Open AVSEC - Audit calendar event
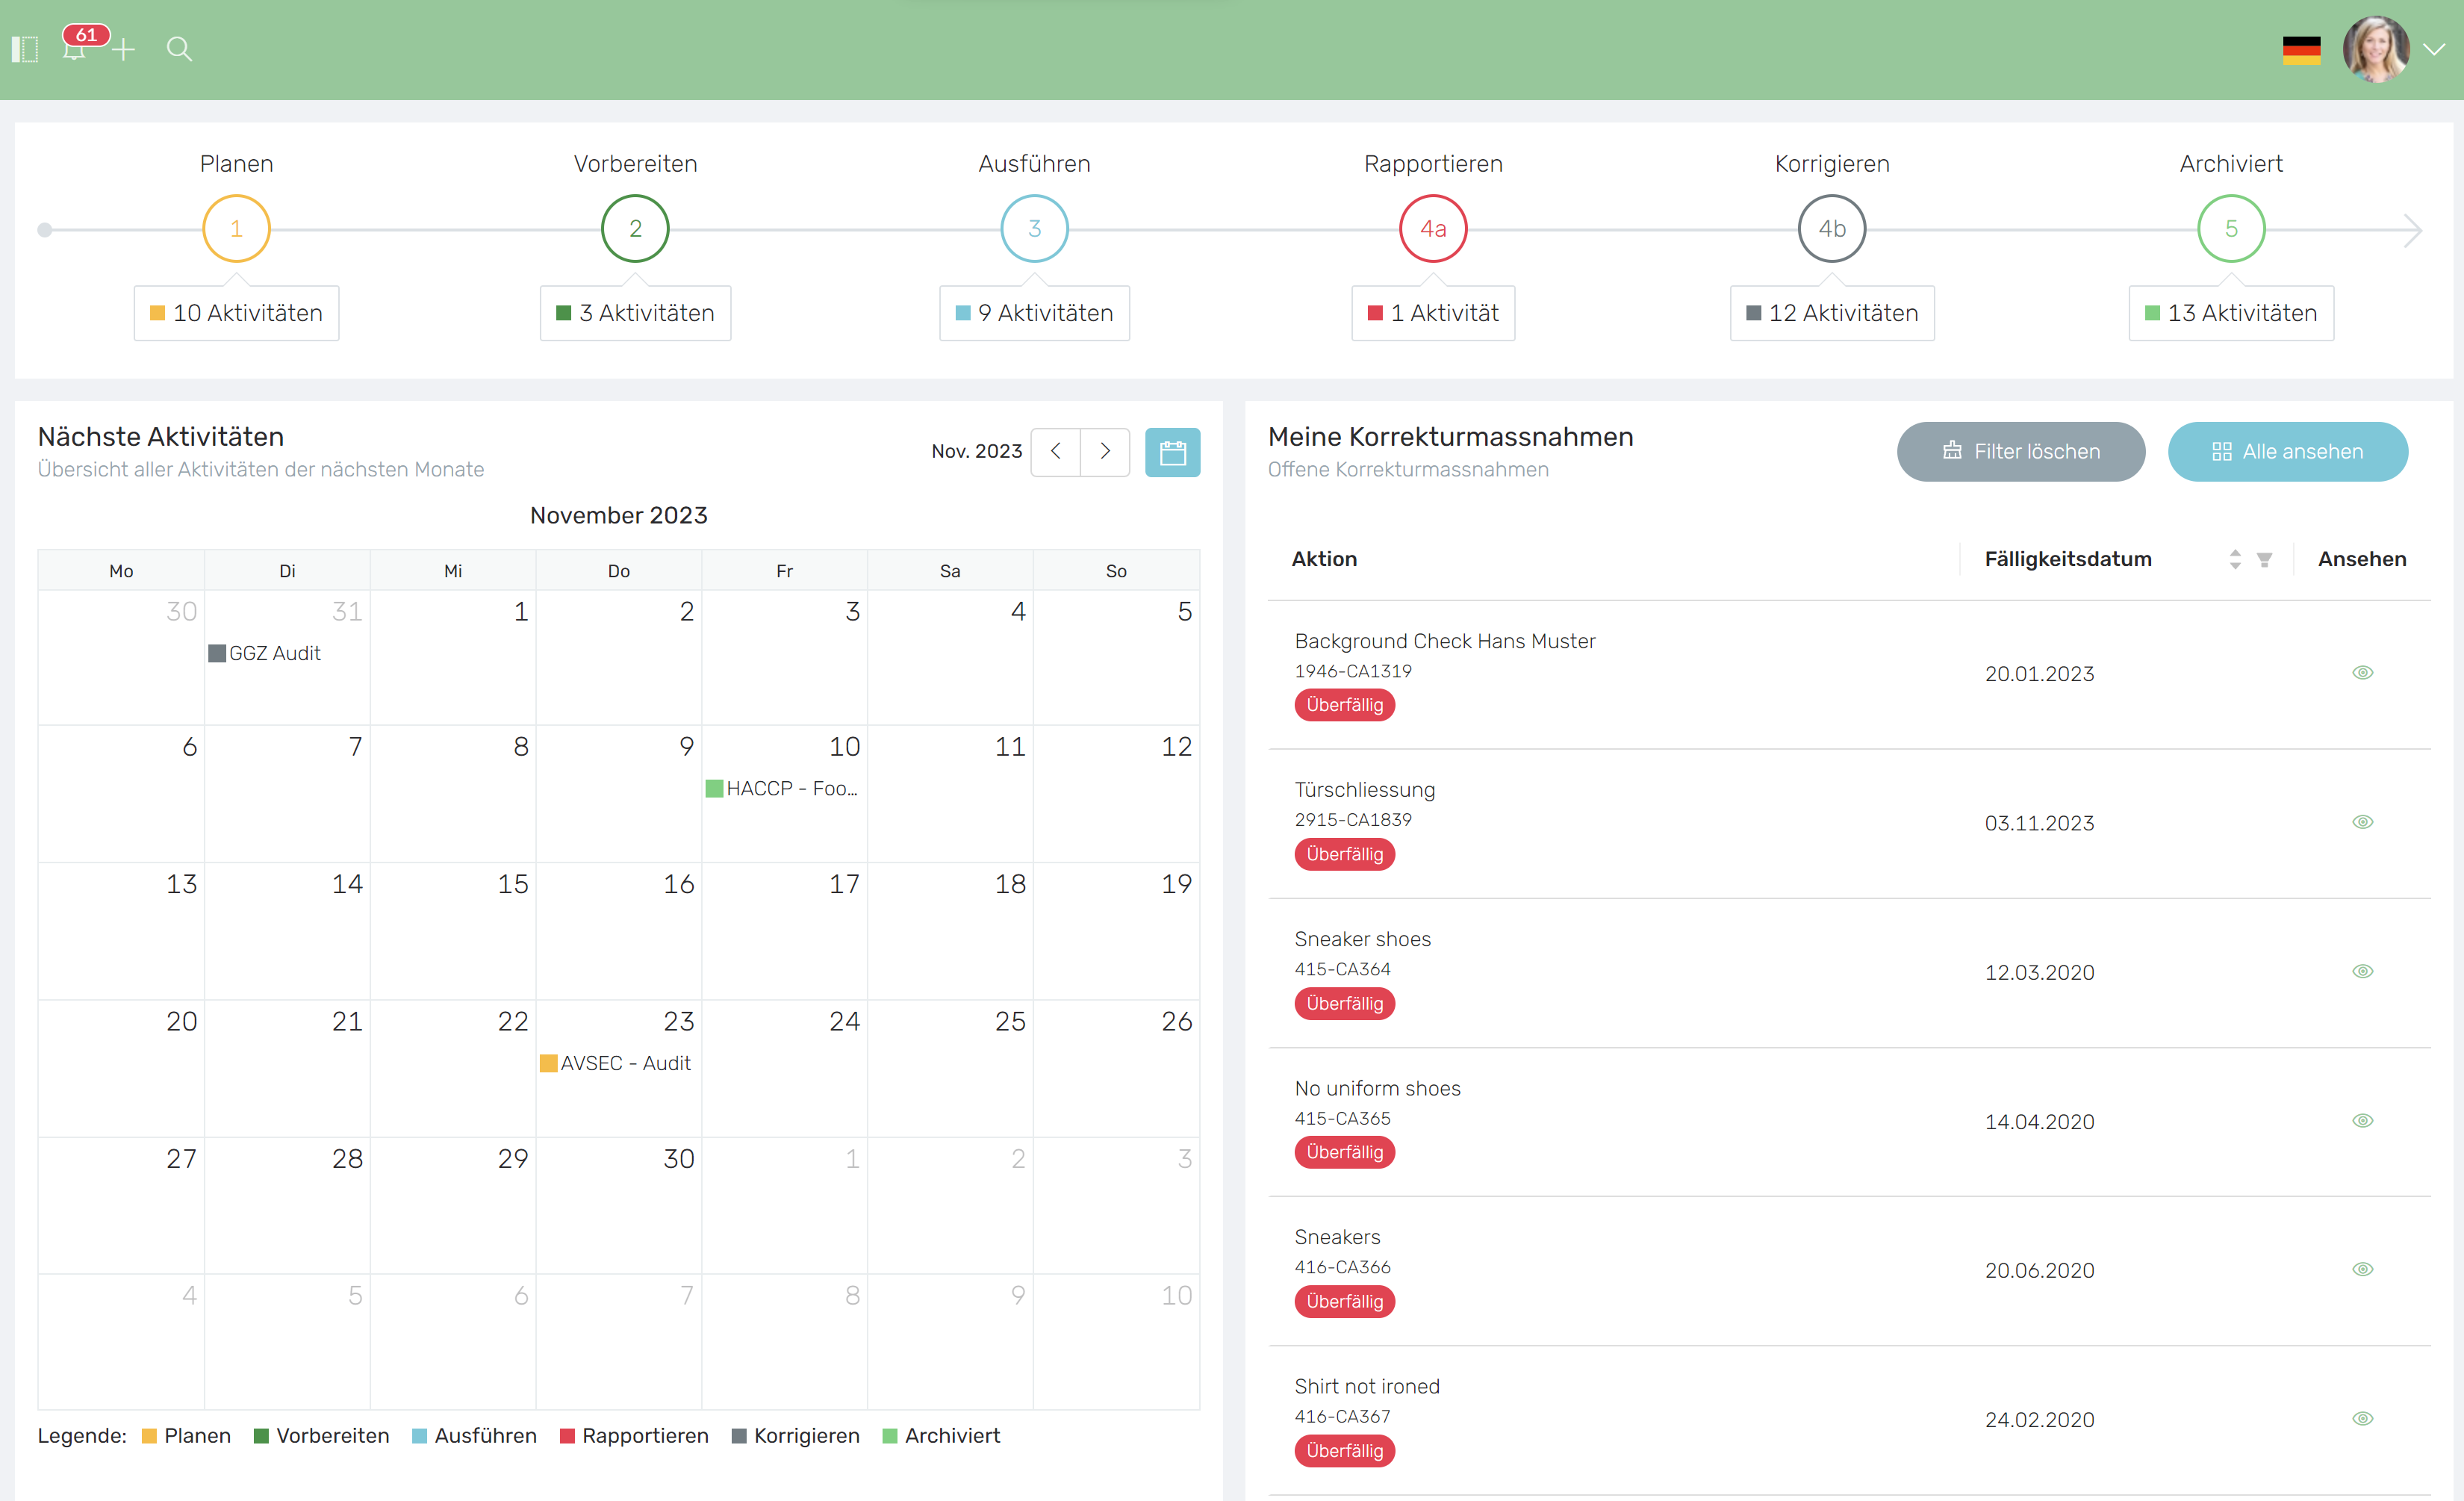 click(616, 1063)
